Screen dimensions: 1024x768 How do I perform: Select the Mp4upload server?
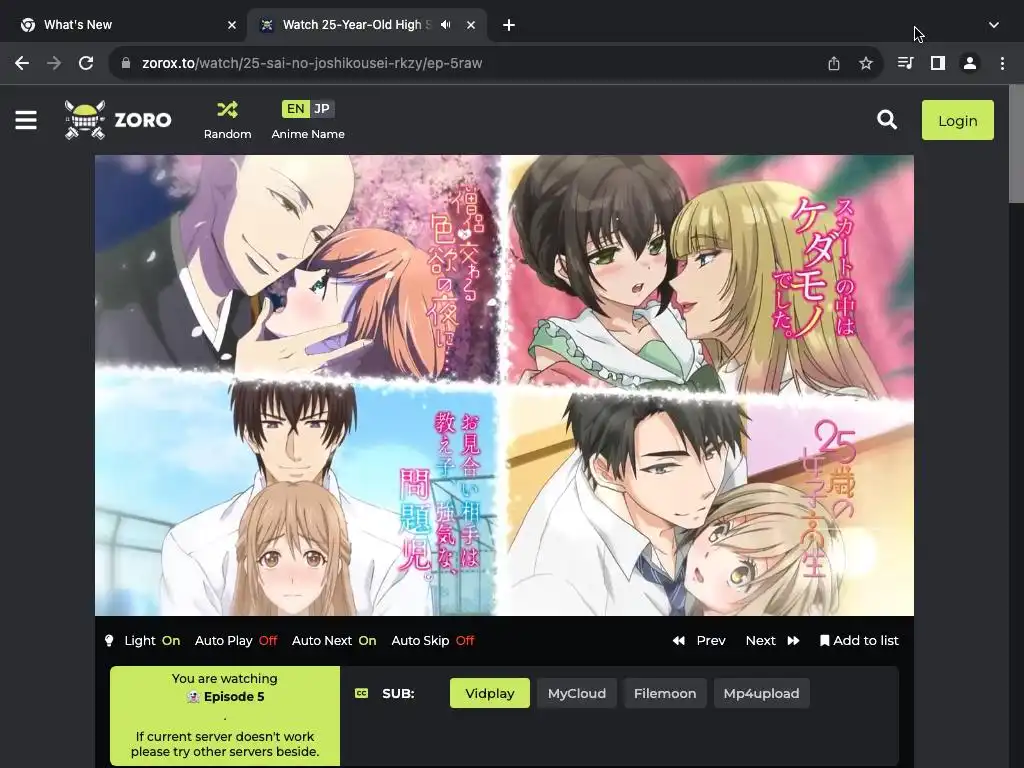click(x=761, y=694)
